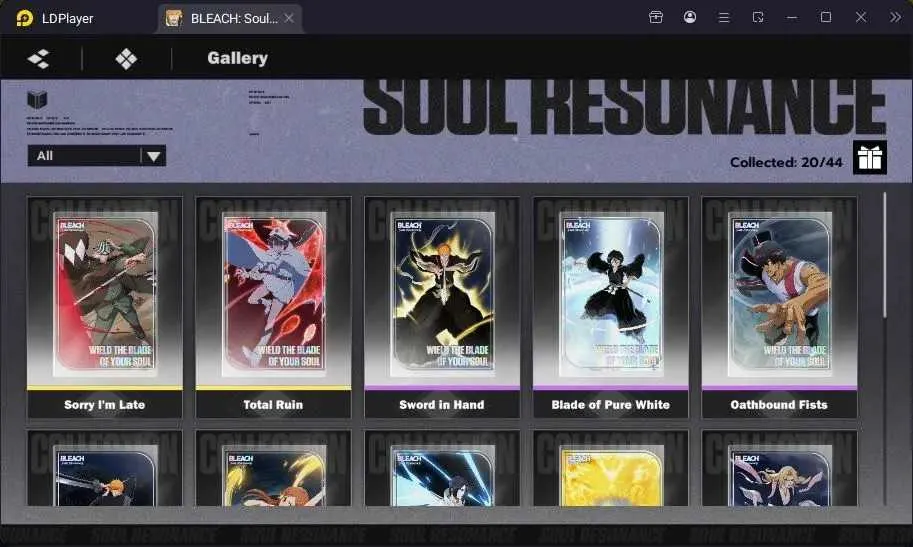
Task: Select the second-row card with yellow energy streaks
Action: coord(274,468)
